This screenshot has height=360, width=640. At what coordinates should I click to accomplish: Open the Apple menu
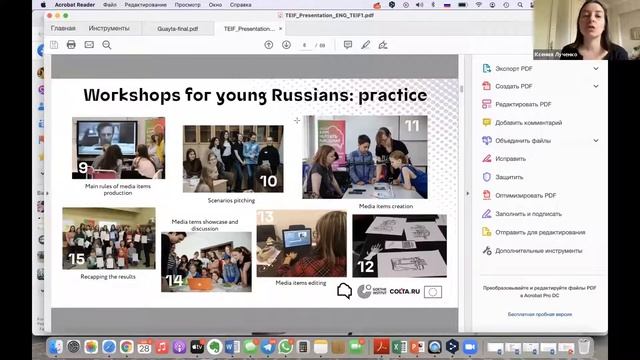click(43, 5)
